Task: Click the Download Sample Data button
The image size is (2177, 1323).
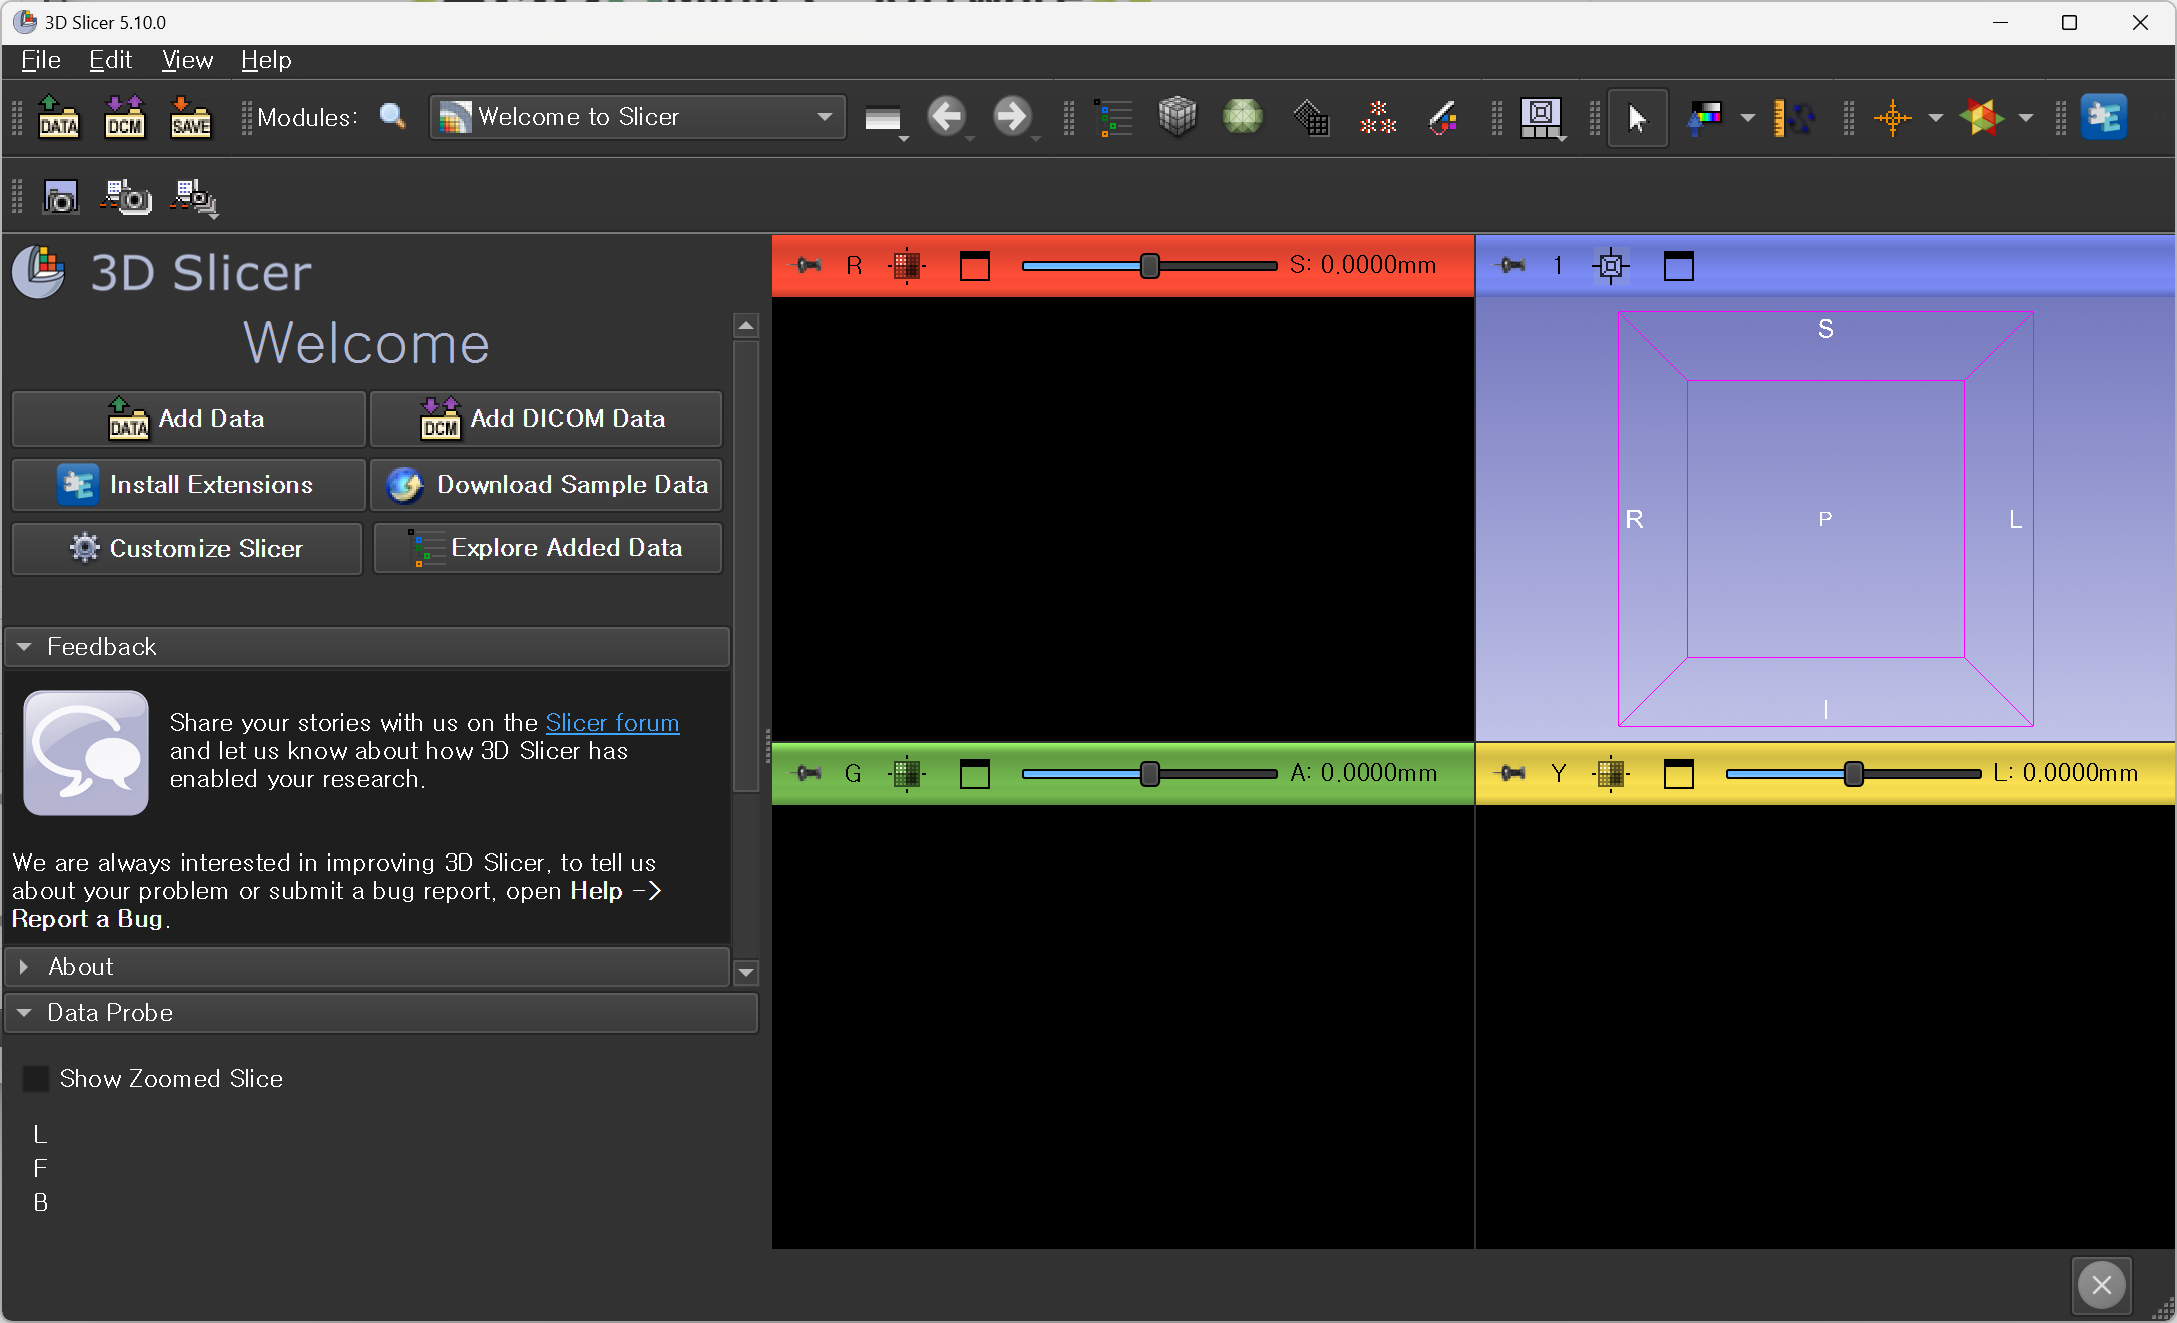Action: coord(547,485)
